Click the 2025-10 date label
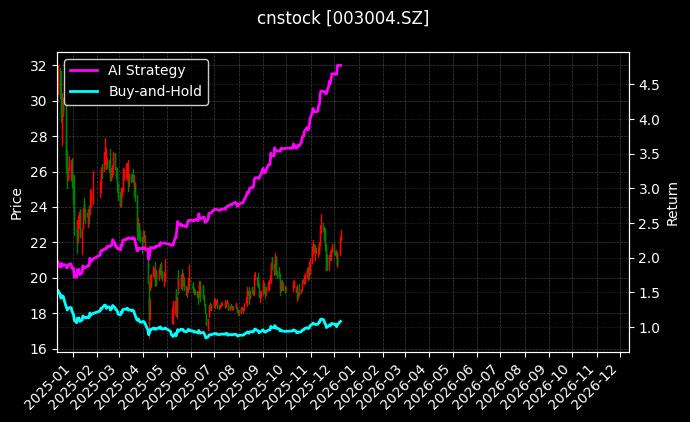Screen dimensions: 690x422 click(261, 387)
